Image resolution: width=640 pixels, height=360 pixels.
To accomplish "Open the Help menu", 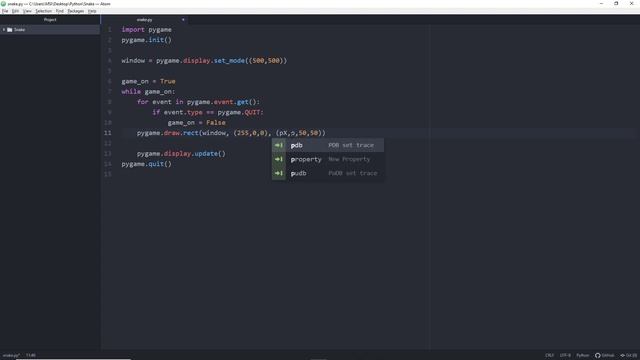I will 92,11.
